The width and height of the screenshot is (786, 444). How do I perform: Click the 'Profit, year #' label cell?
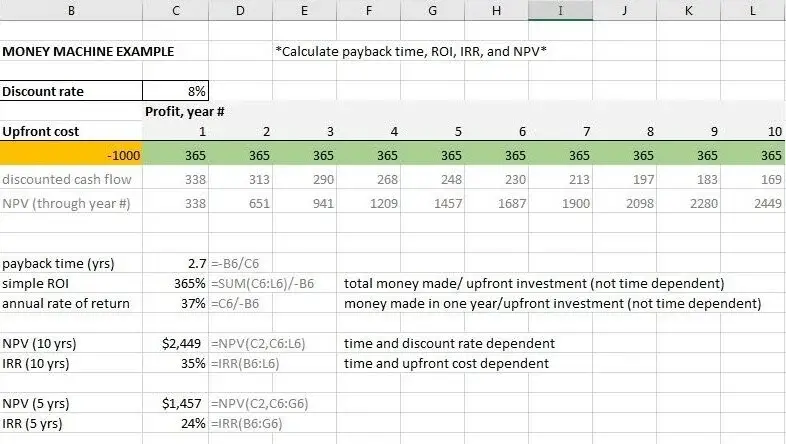184,111
